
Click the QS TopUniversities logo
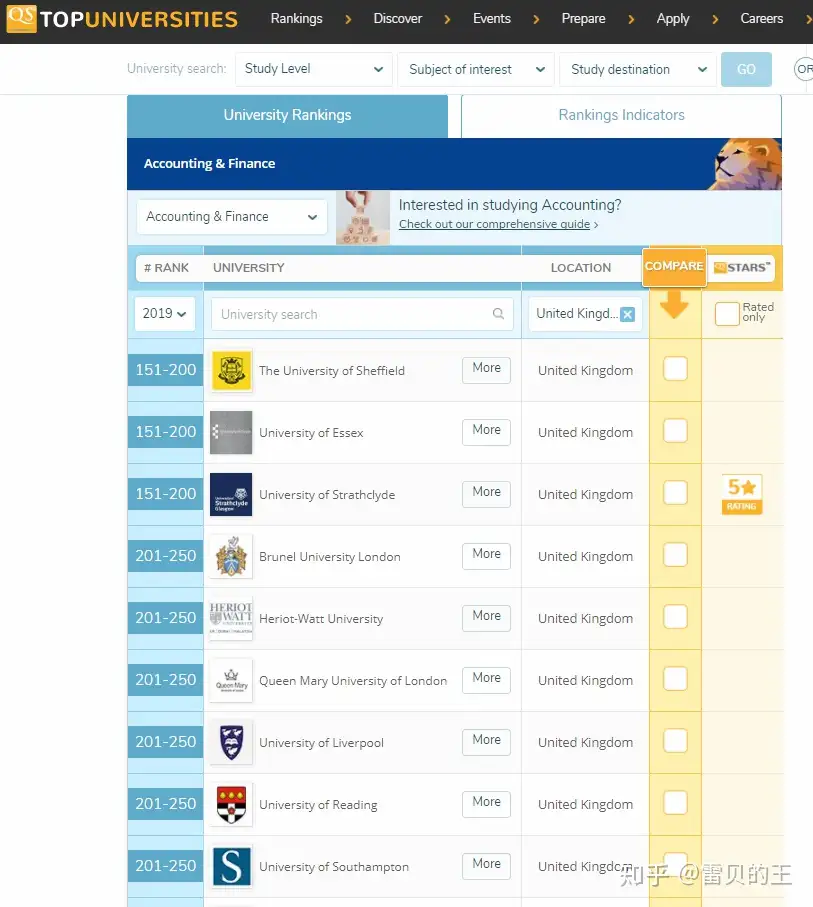click(x=122, y=19)
